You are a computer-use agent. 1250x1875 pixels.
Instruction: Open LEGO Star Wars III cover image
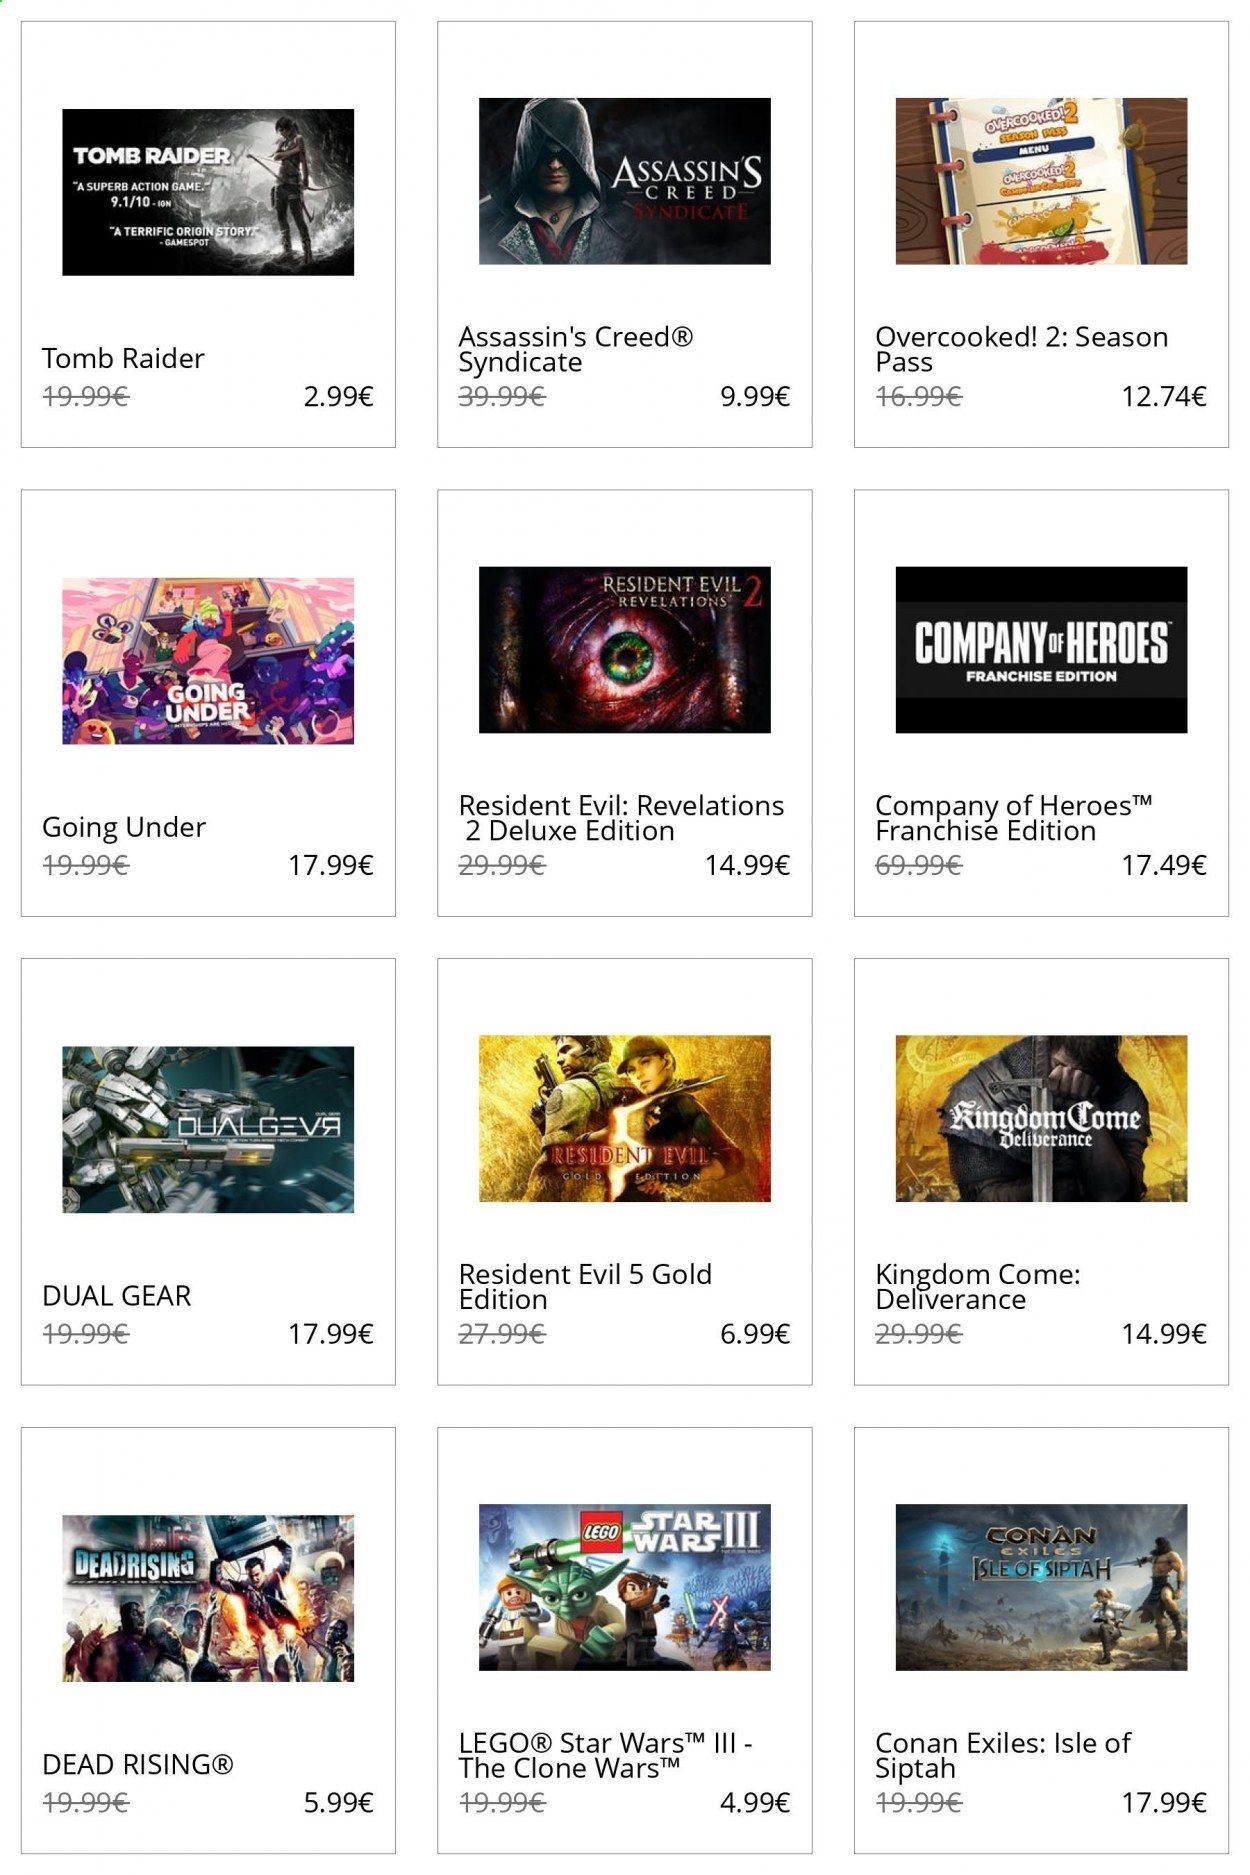pos(624,1587)
